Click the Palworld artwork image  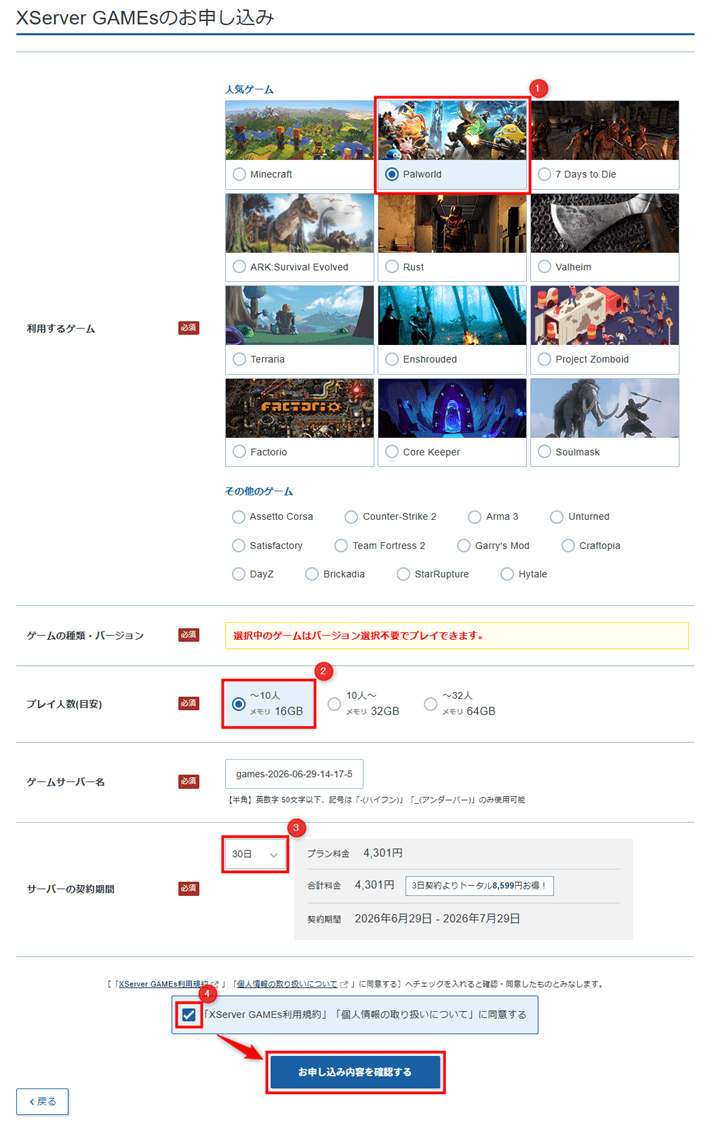(452, 130)
